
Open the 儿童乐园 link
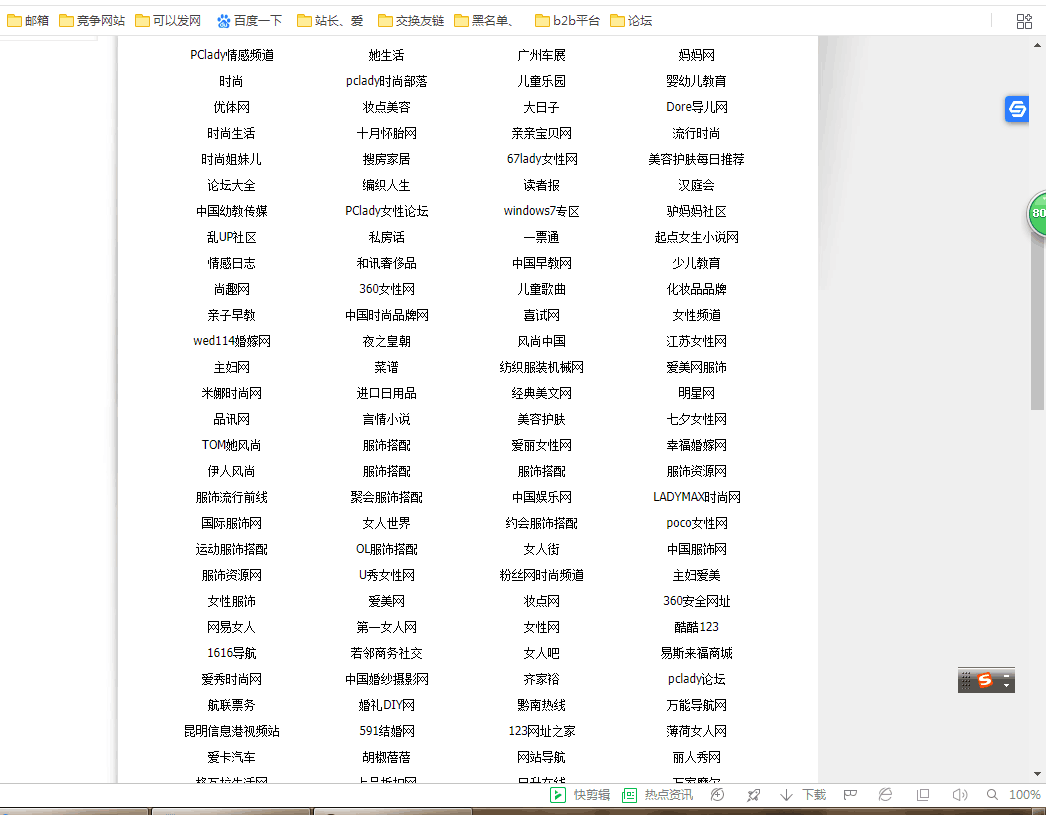(x=541, y=81)
